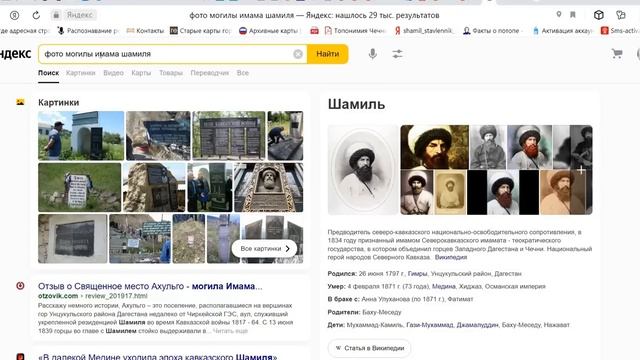Switch to the 'Картинки' tab
The image size is (640, 360).
[x=80, y=73]
